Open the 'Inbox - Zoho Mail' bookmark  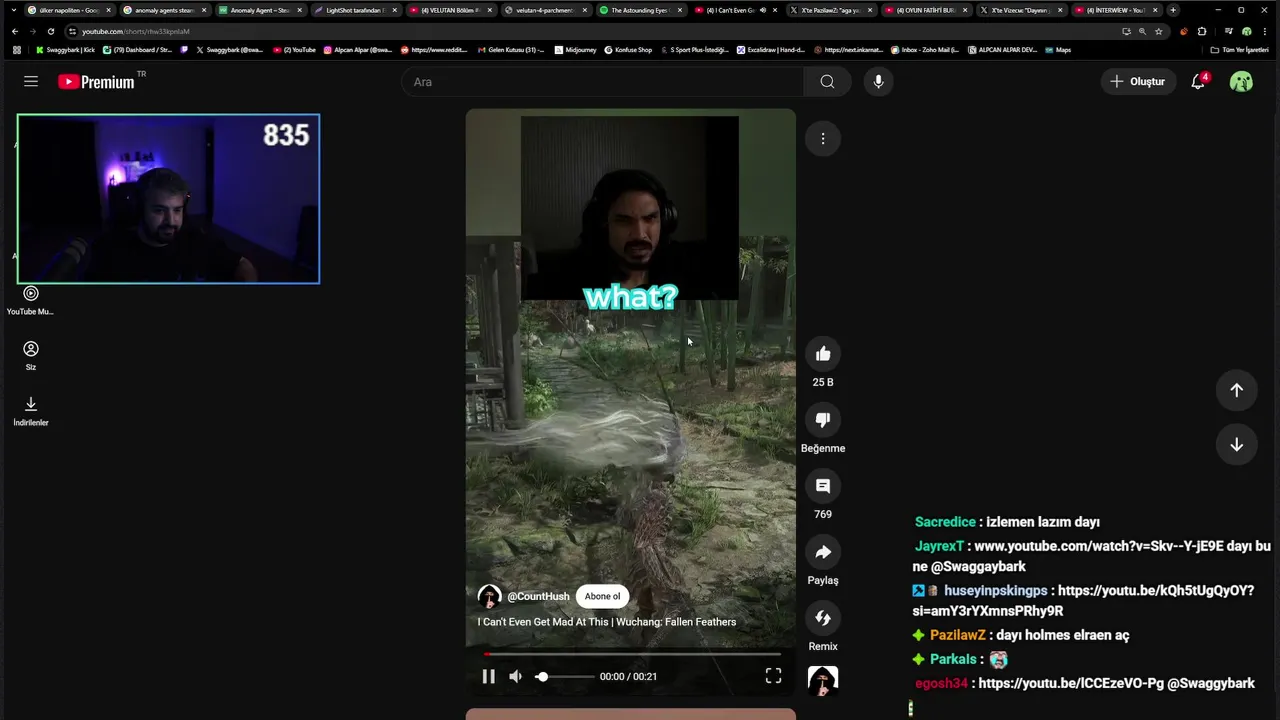[x=923, y=49]
